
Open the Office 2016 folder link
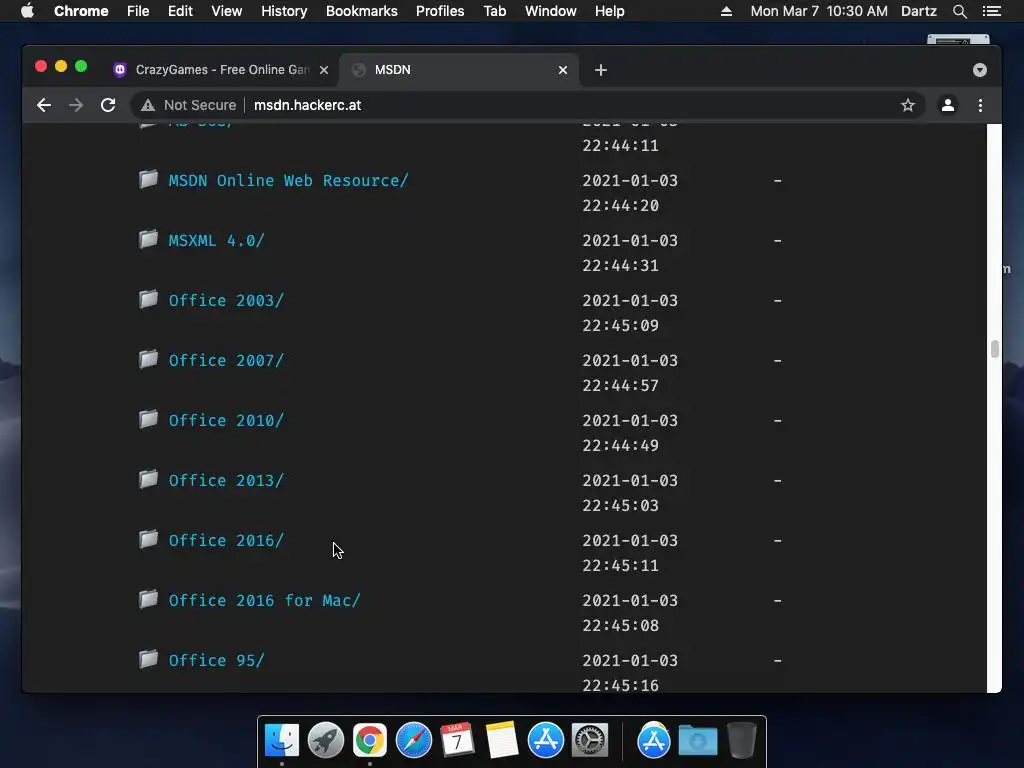226,541
